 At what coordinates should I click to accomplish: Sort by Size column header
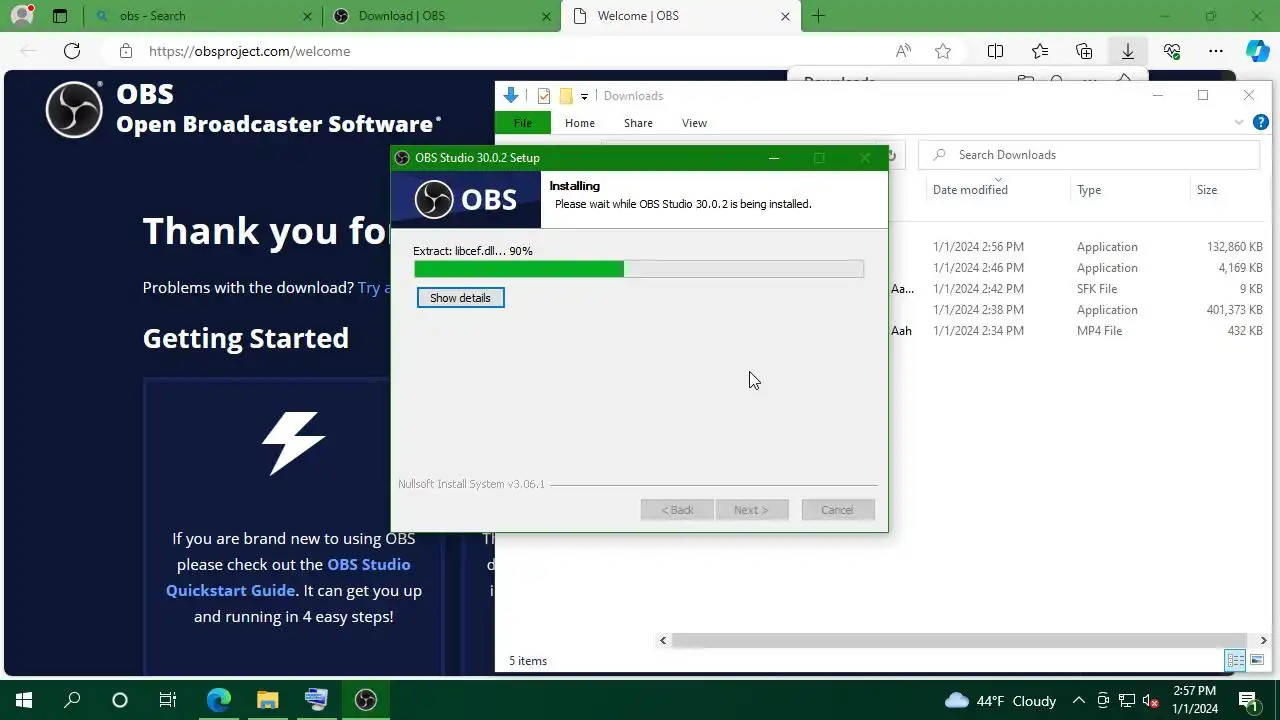[1207, 190]
